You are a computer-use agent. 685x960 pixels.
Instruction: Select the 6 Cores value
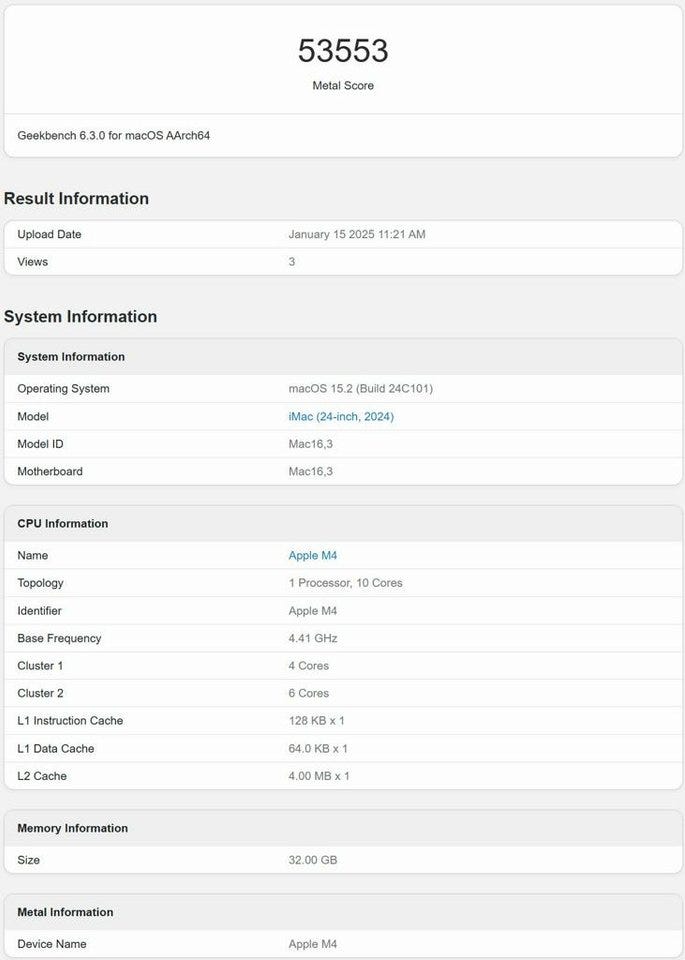click(309, 693)
